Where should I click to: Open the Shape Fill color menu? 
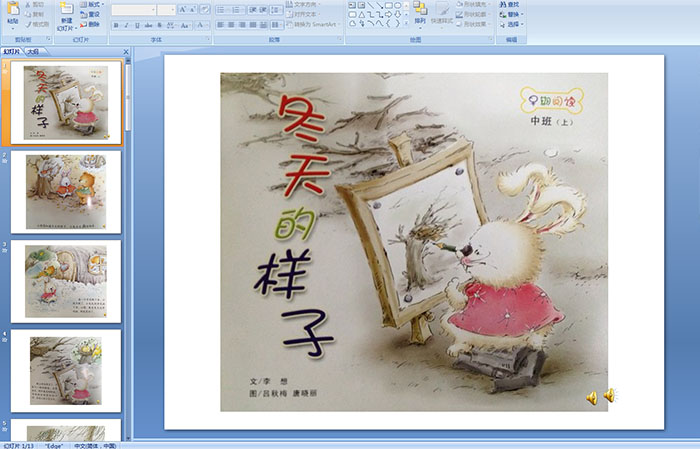tap(473, 4)
